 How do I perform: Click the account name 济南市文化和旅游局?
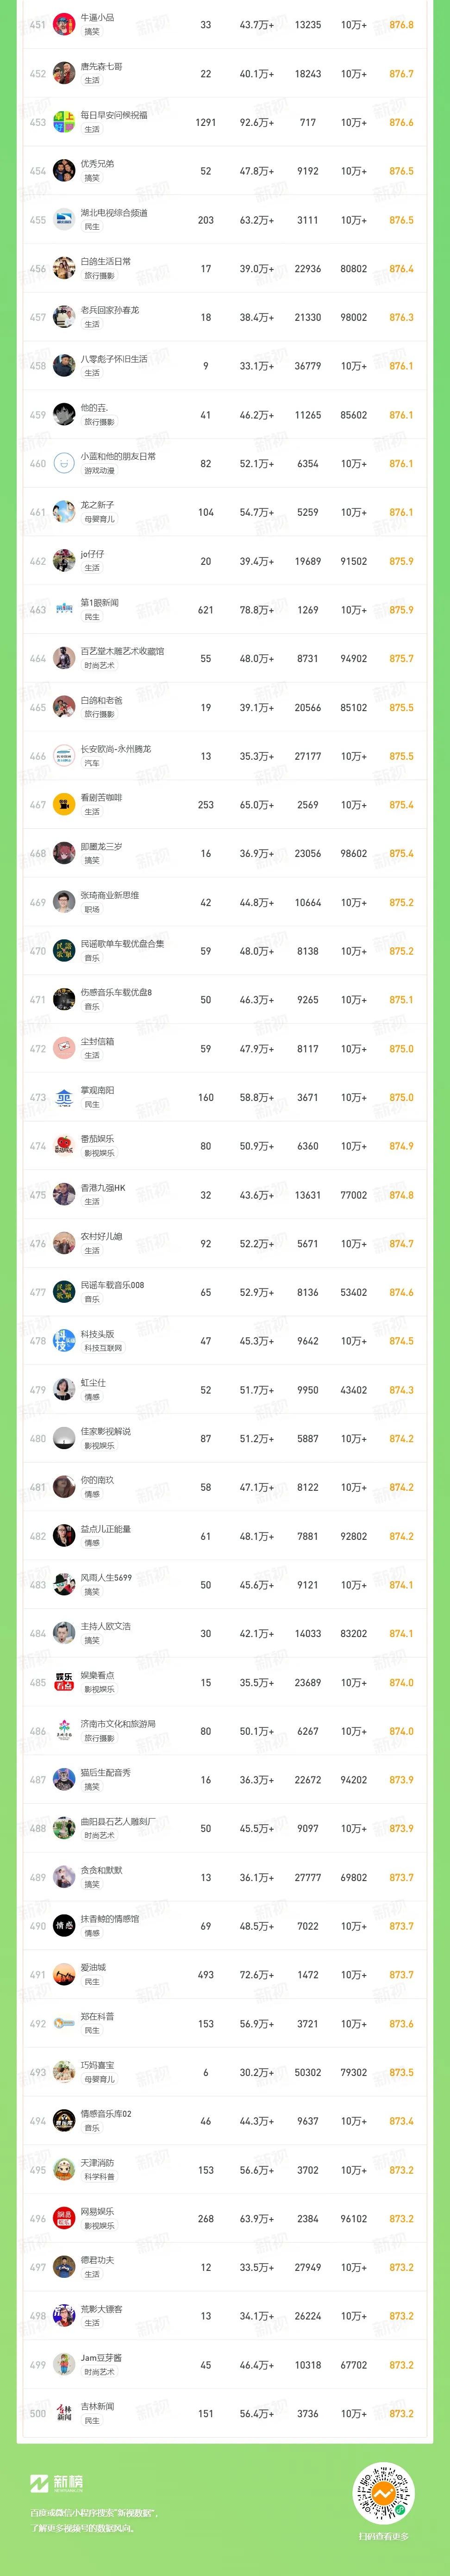pos(118,1724)
